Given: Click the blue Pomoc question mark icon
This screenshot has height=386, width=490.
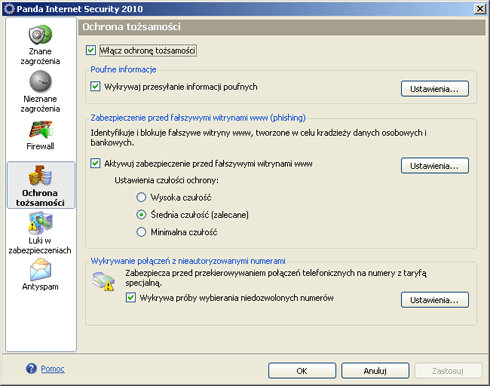Looking at the screenshot, I should pyautogui.click(x=31, y=369).
